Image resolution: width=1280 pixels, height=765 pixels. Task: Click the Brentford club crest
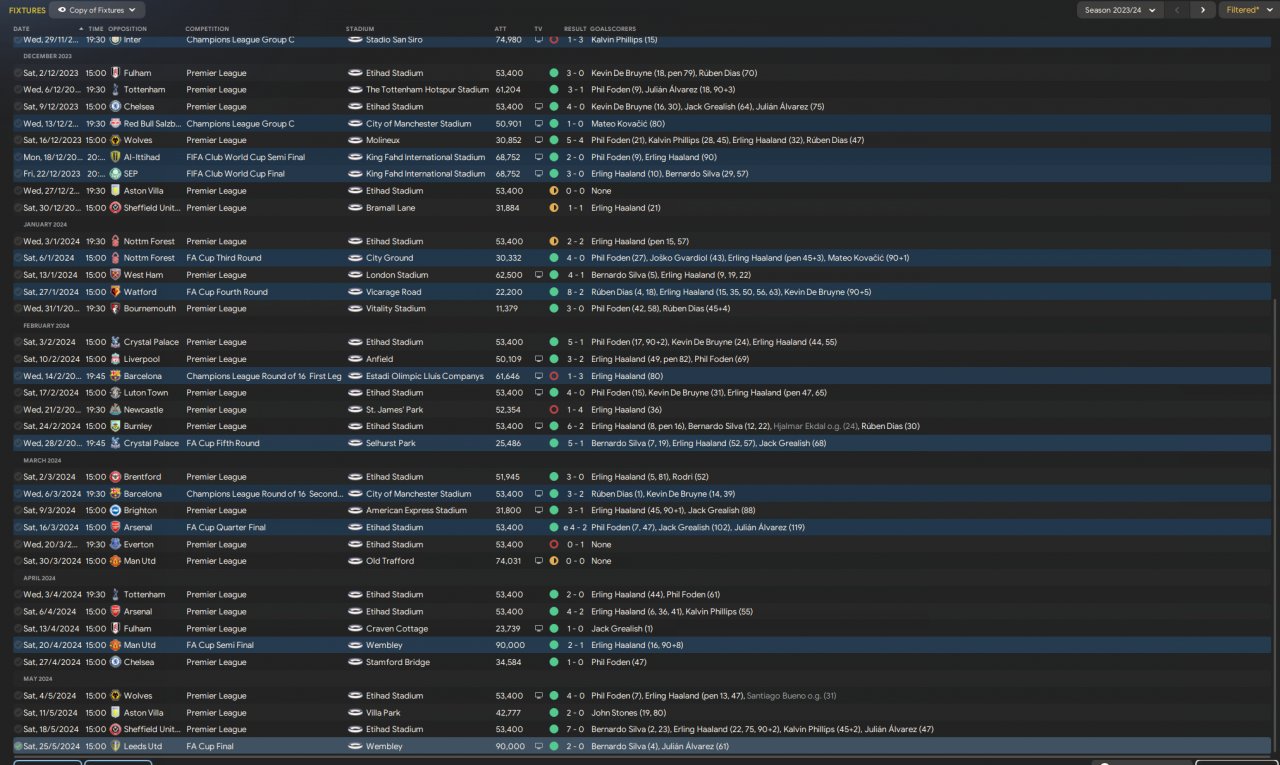pyautogui.click(x=116, y=477)
